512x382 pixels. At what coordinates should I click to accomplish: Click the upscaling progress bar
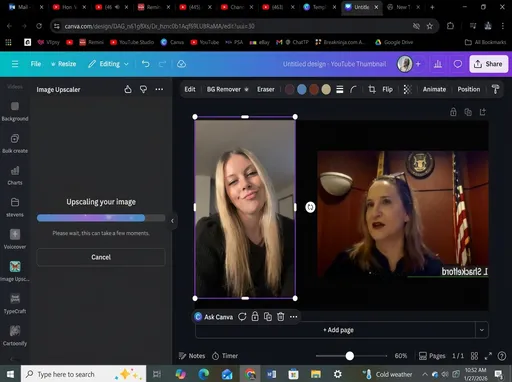pyautogui.click(x=101, y=218)
